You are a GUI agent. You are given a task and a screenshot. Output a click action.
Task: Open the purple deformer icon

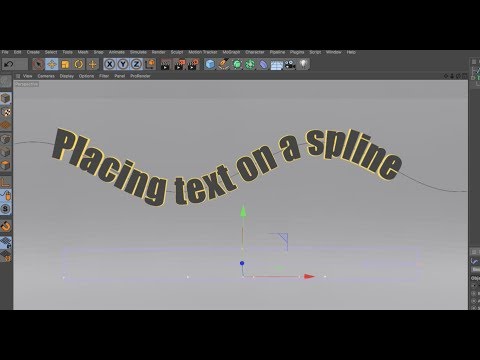coord(263,64)
